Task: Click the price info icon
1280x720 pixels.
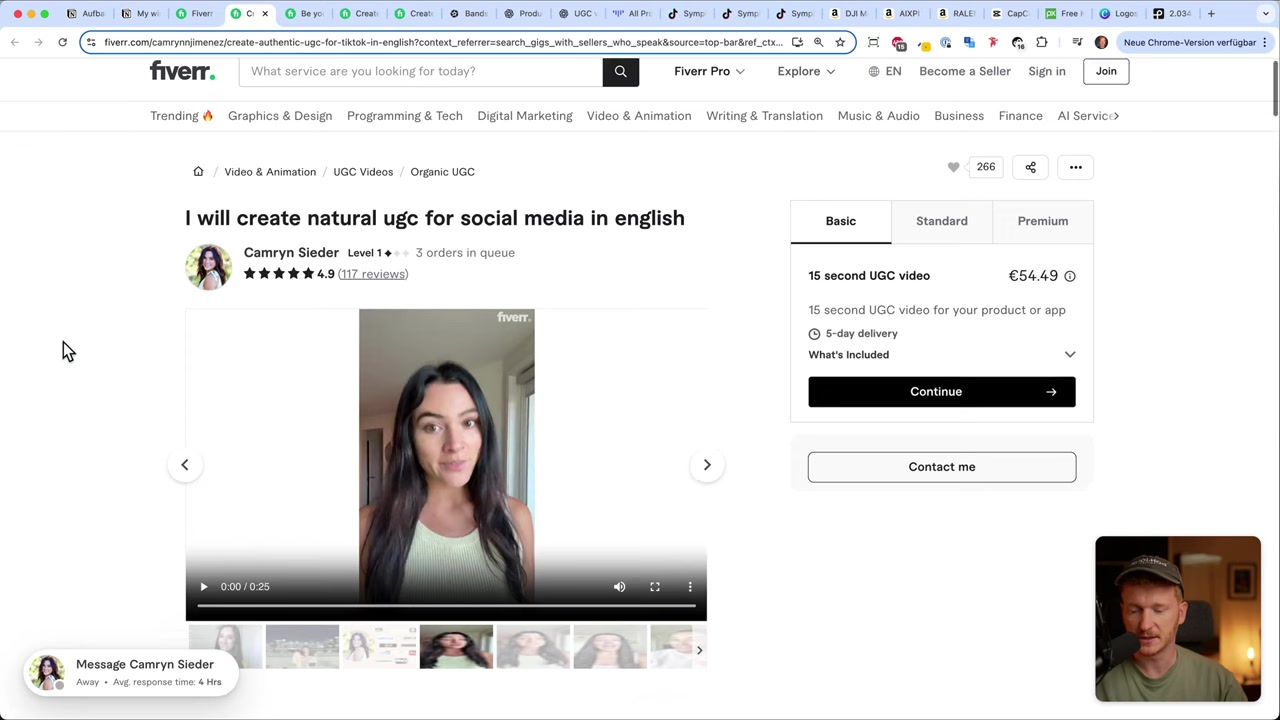Action: (x=1070, y=276)
